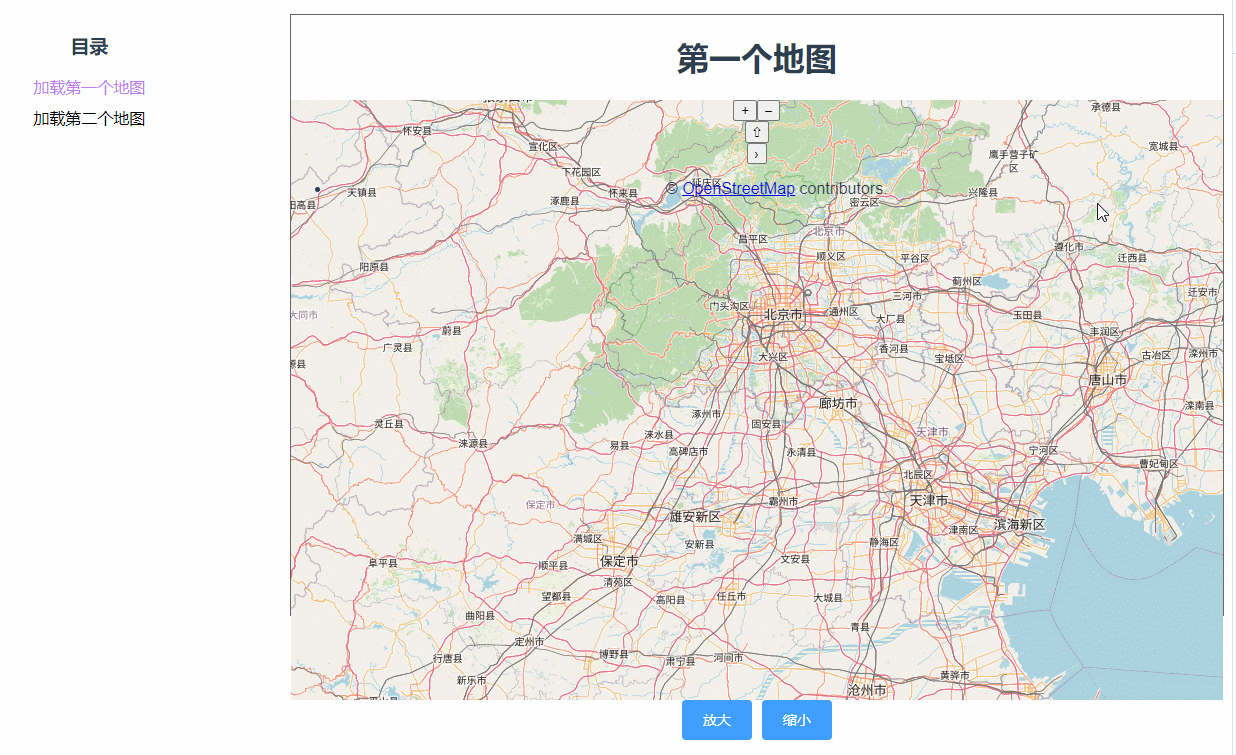Collapse the attribution with the chevron control

(757, 154)
